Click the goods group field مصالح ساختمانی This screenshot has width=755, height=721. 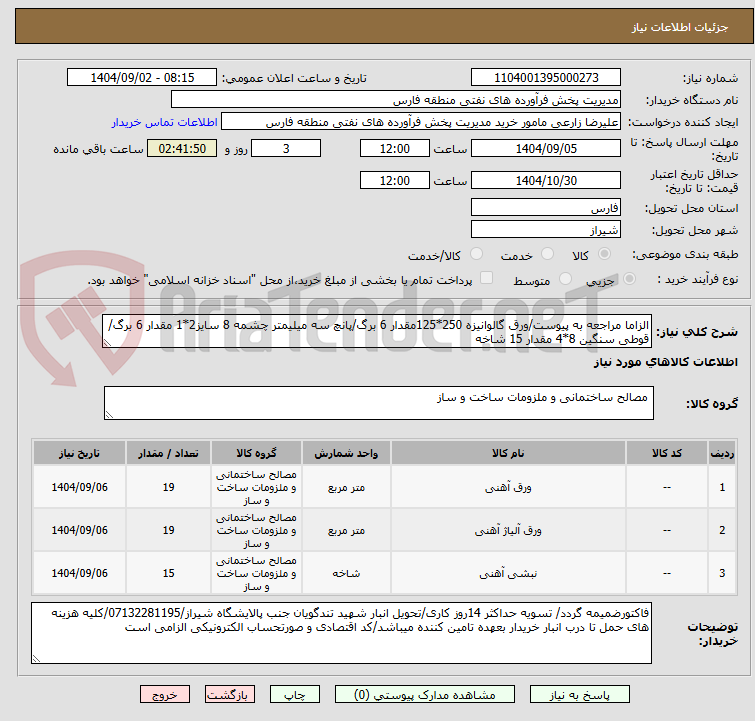coord(379,403)
